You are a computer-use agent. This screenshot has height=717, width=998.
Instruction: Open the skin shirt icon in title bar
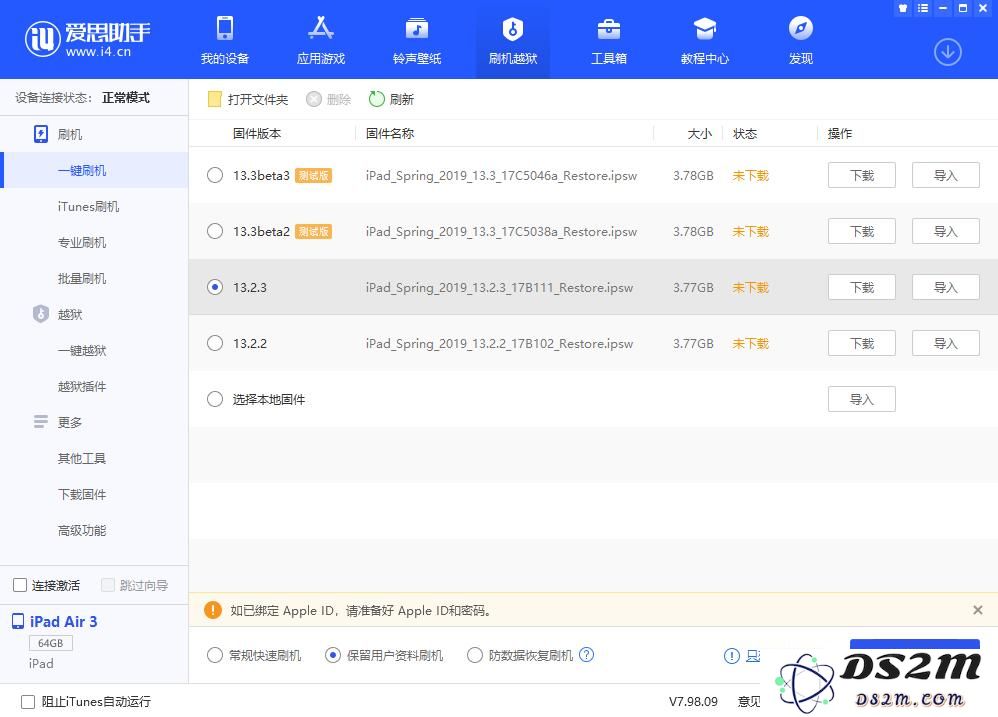pyautogui.click(x=903, y=8)
